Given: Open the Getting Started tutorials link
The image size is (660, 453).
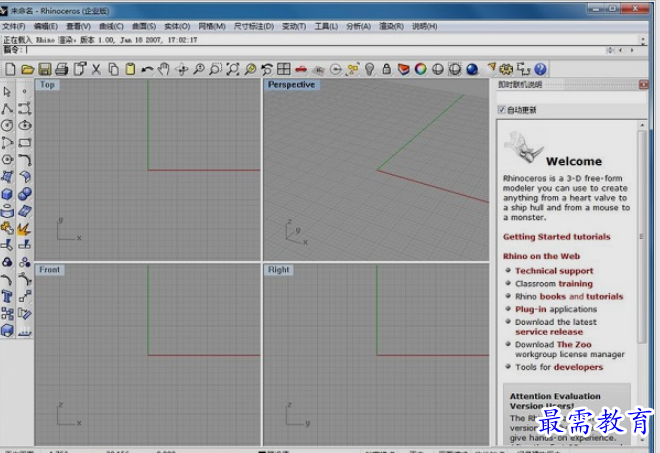Looking at the screenshot, I should click(556, 237).
